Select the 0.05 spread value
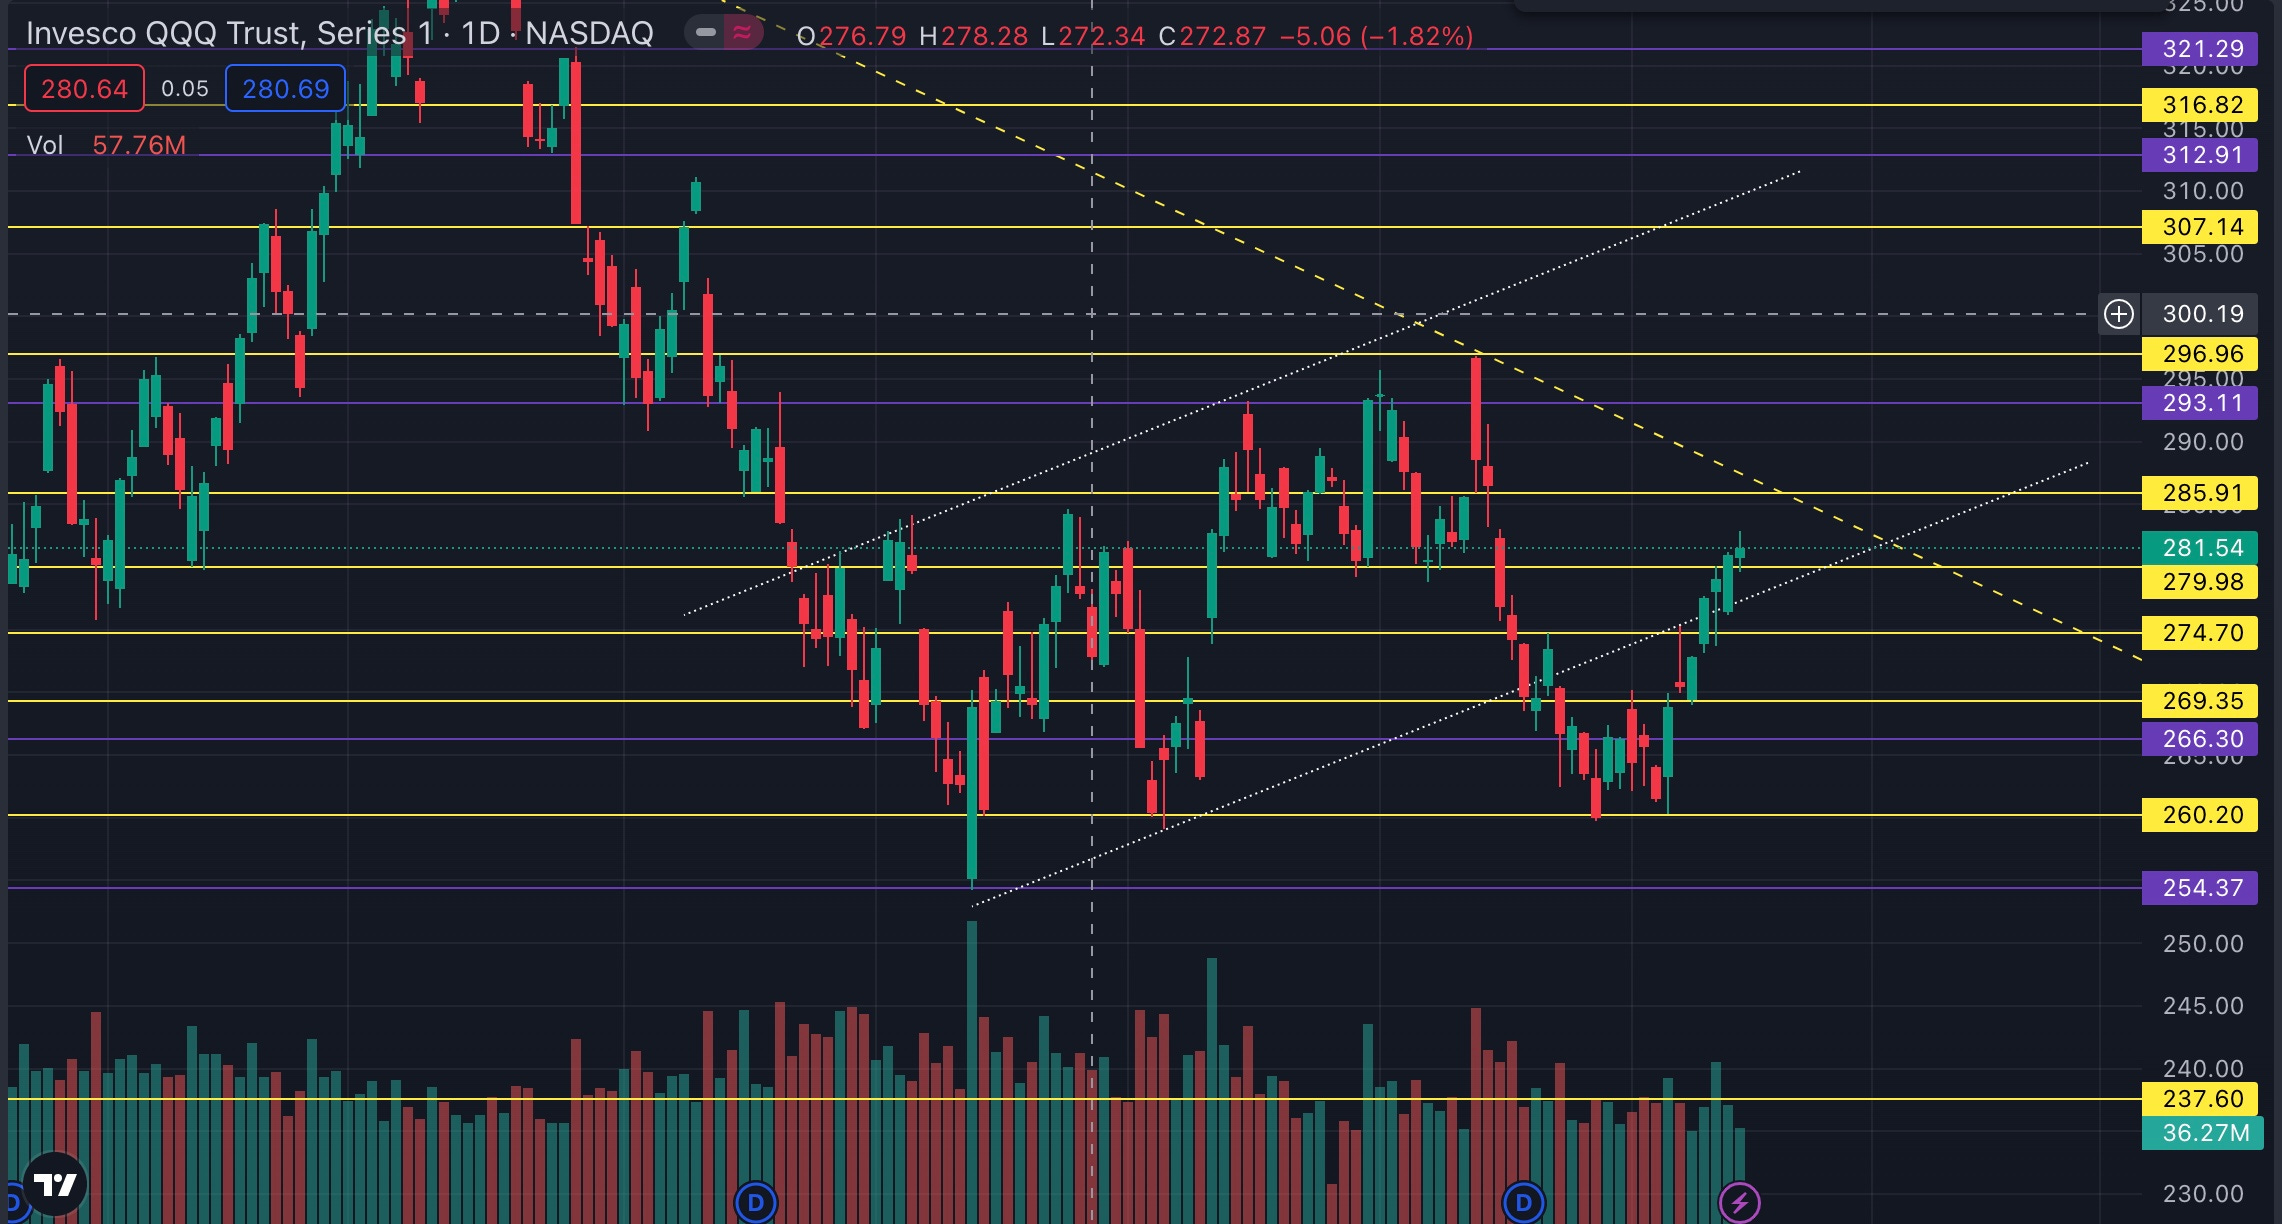The width and height of the screenshot is (2282, 1224). tap(185, 89)
